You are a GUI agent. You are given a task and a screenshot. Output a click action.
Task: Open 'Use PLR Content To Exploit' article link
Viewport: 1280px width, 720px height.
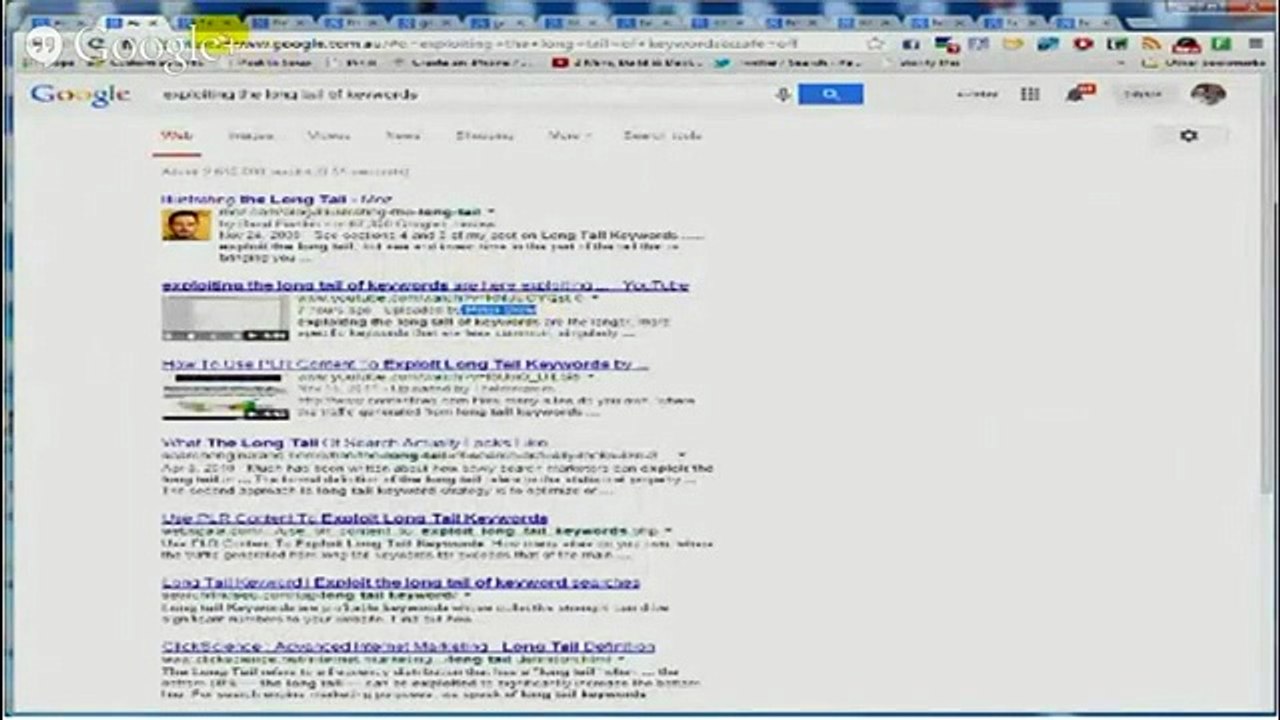coord(355,518)
